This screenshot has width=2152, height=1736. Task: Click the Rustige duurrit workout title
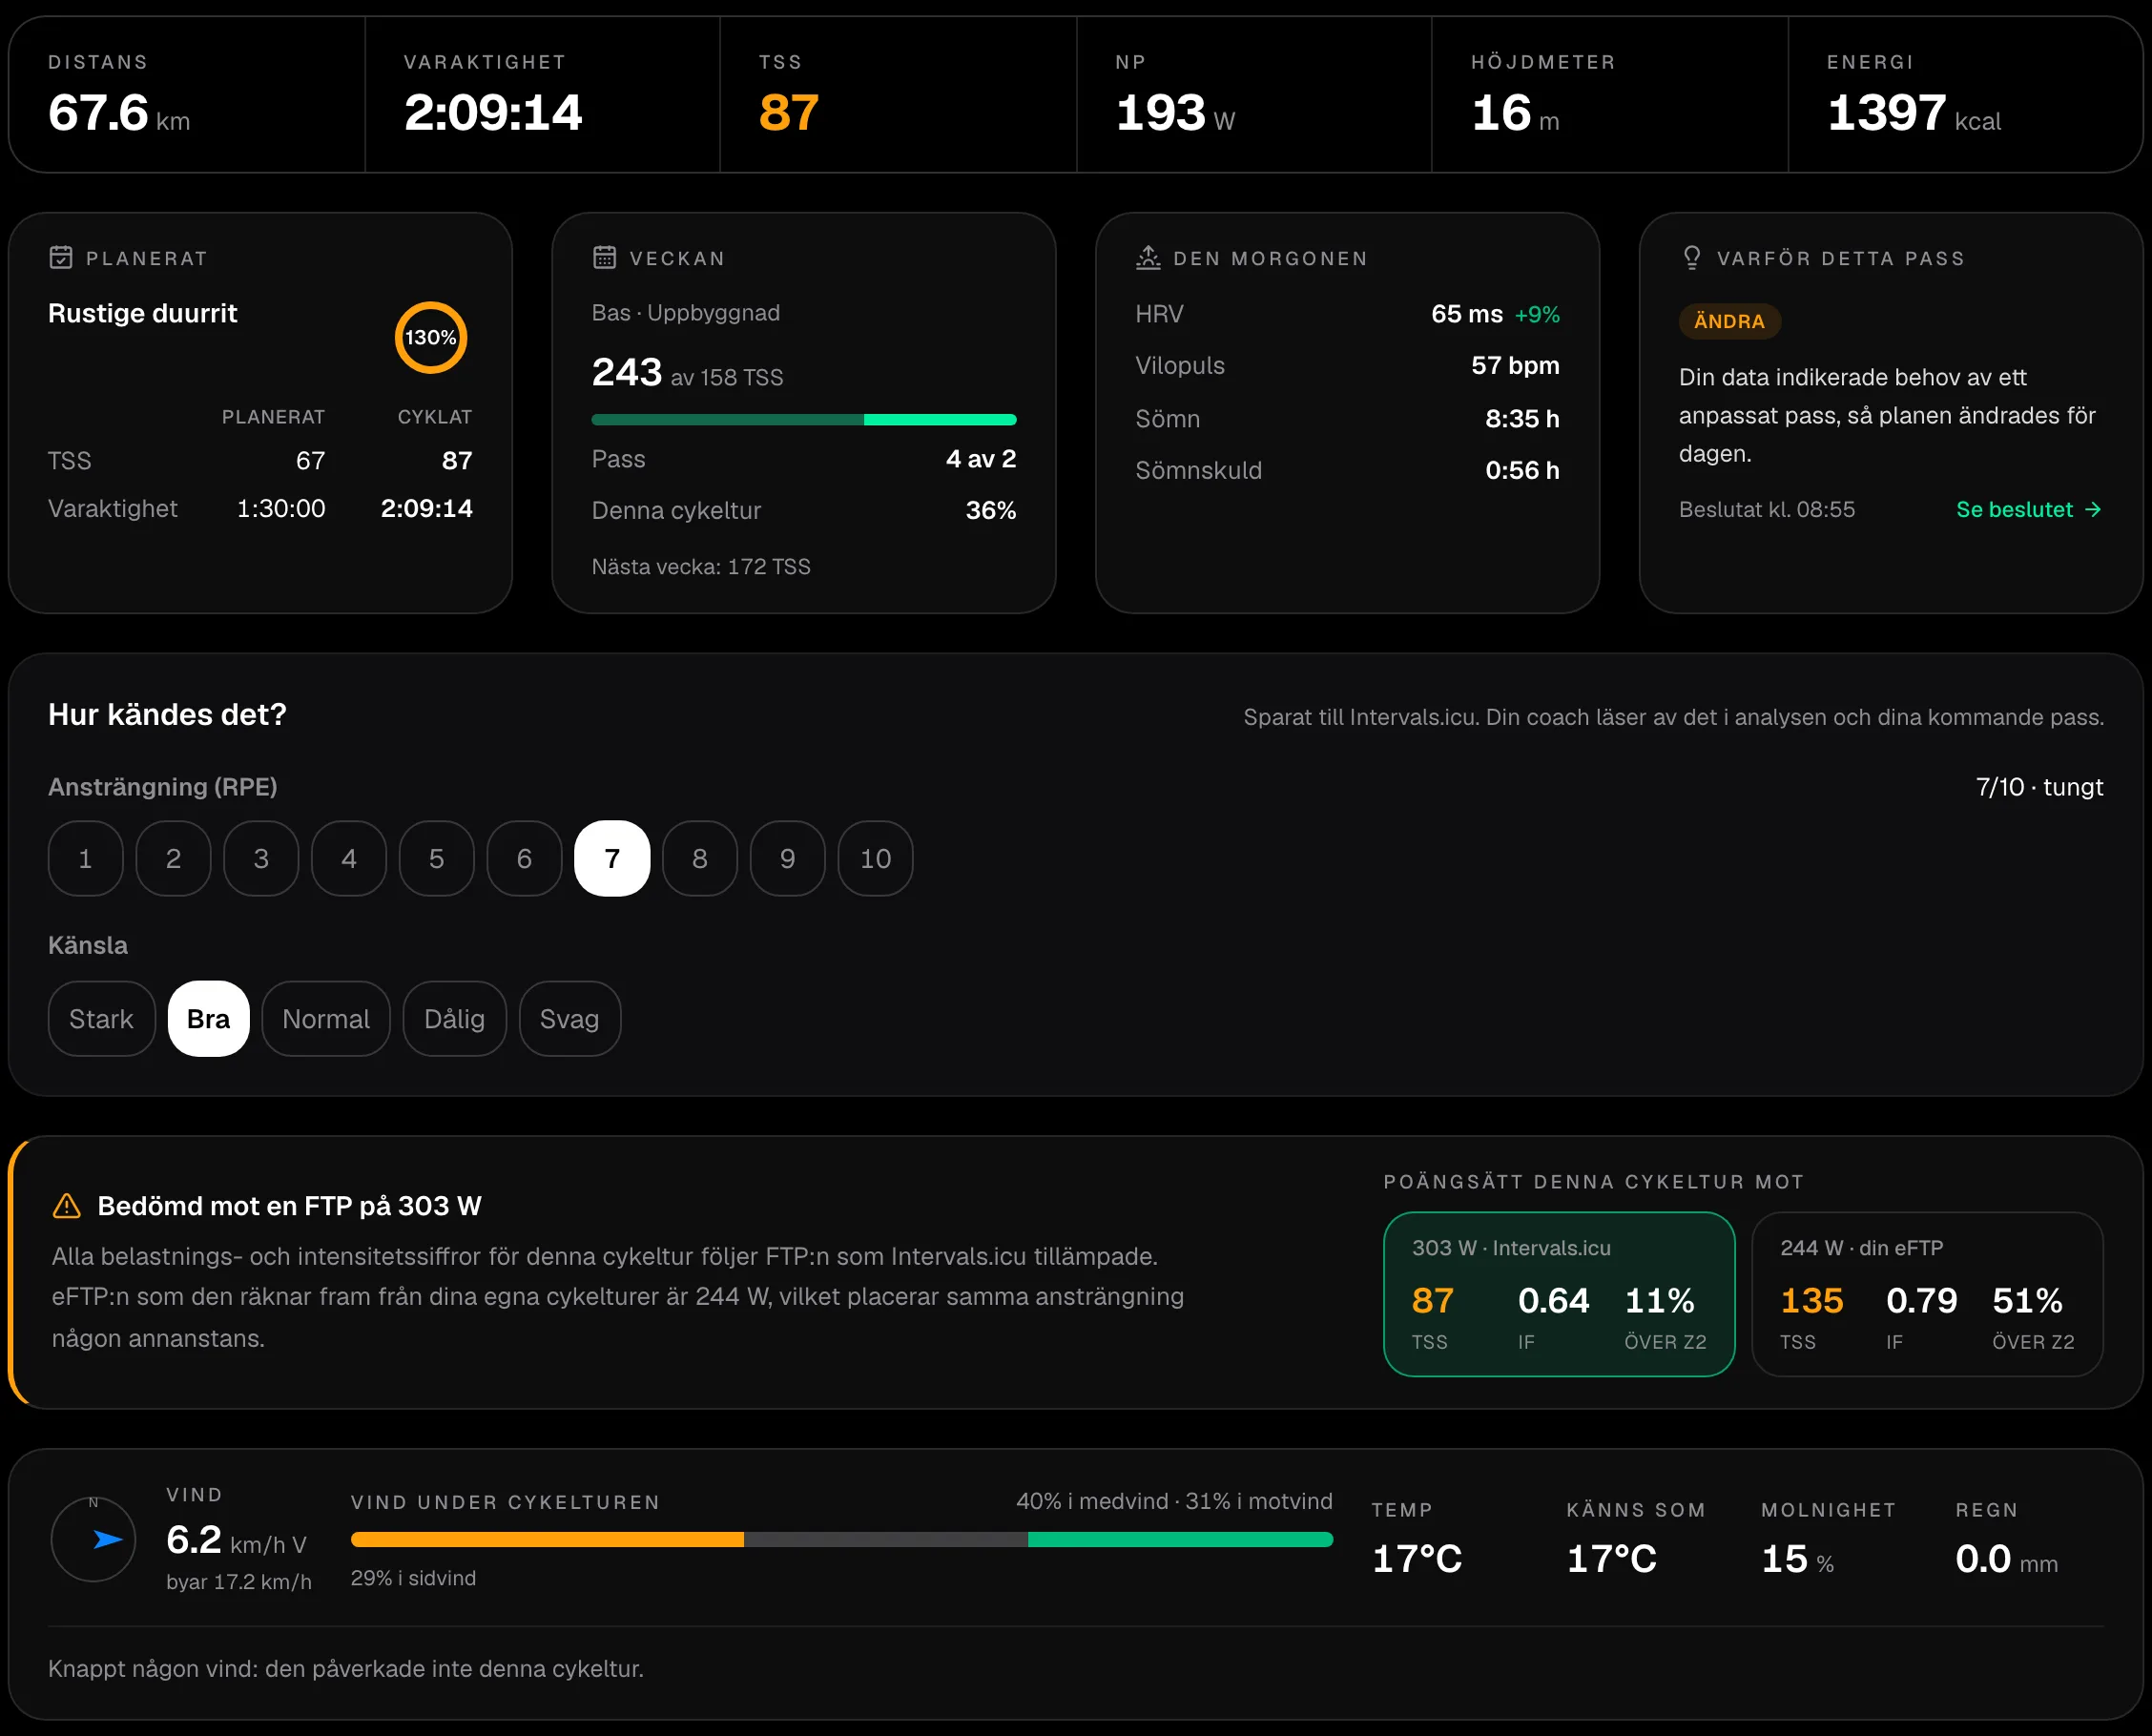point(143,314)
